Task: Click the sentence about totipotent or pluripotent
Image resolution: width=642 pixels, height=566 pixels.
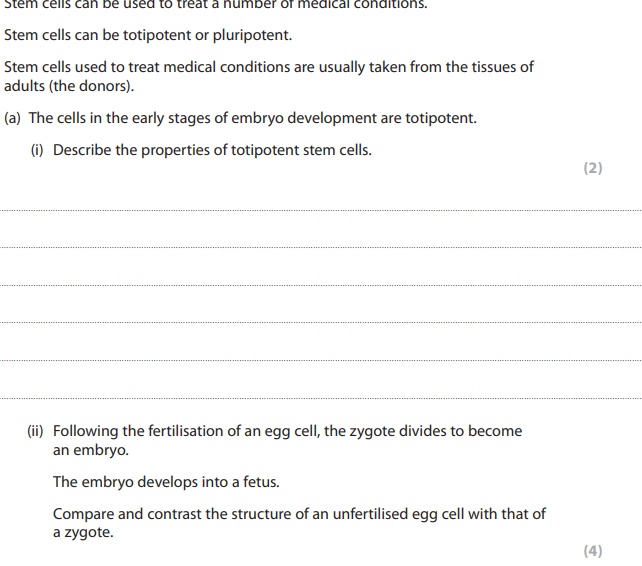Action: pyautogui.click(x=148, y=35)
